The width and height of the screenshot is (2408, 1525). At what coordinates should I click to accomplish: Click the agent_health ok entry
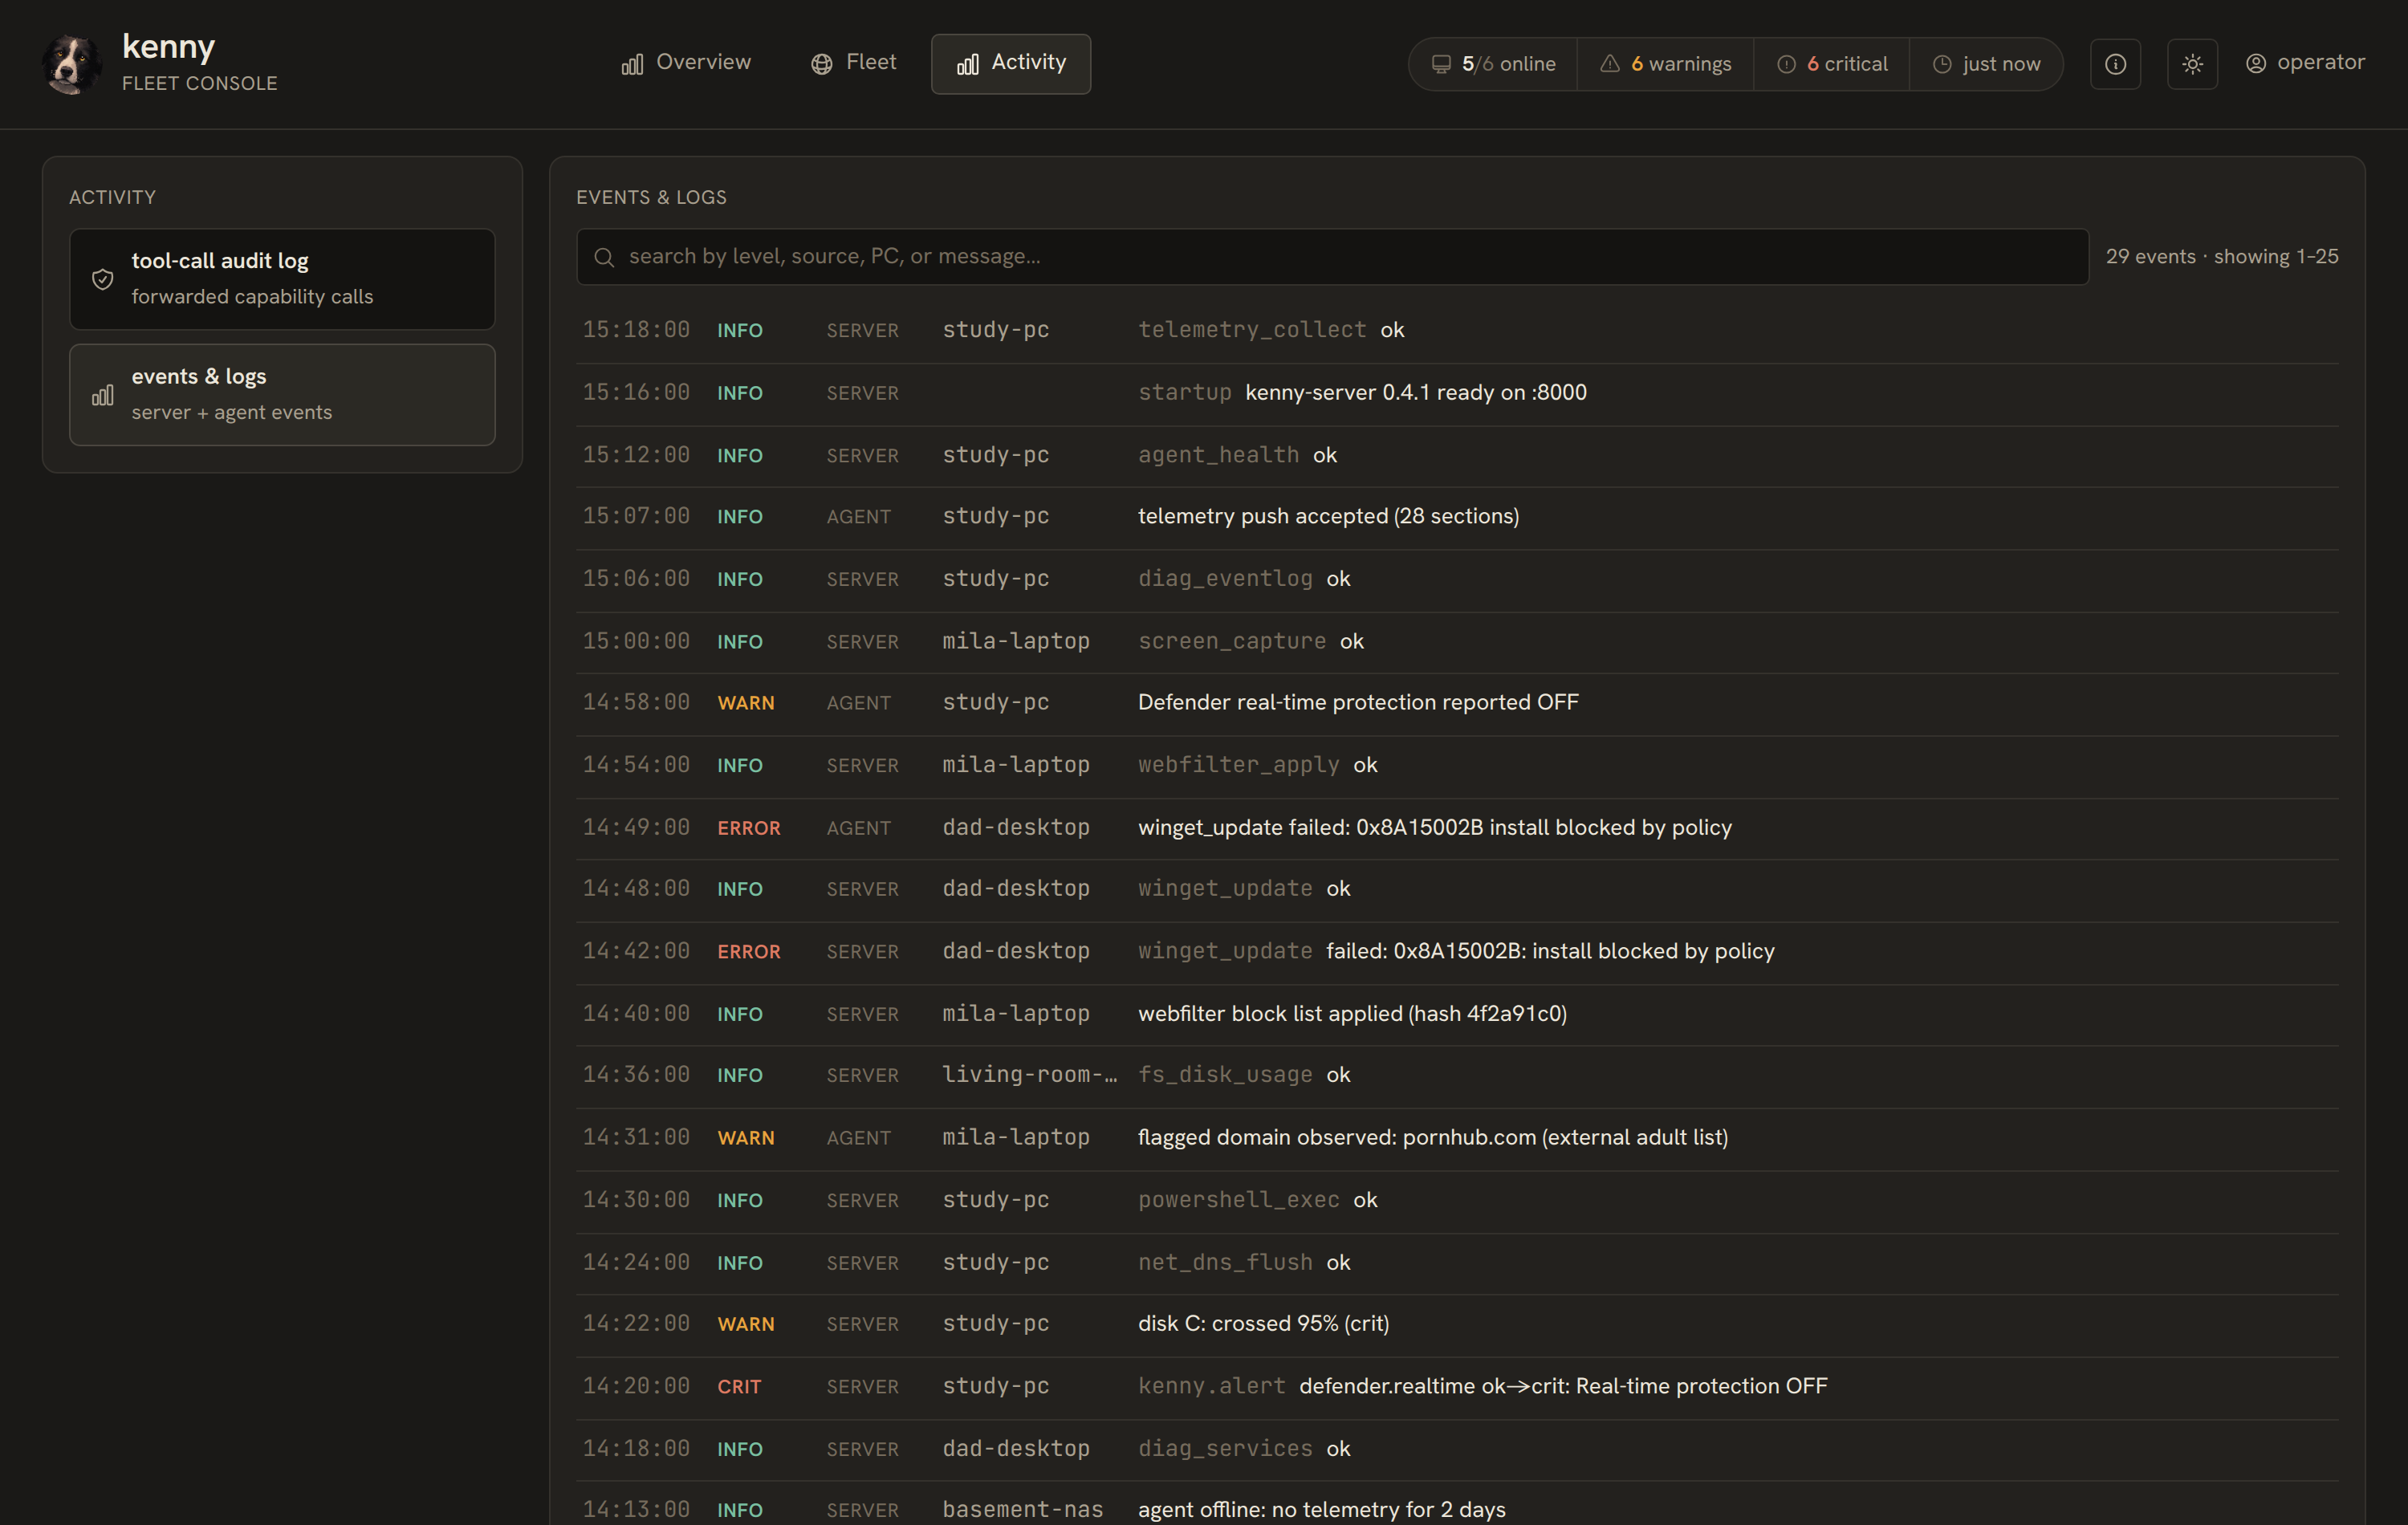pos(1237,455)
